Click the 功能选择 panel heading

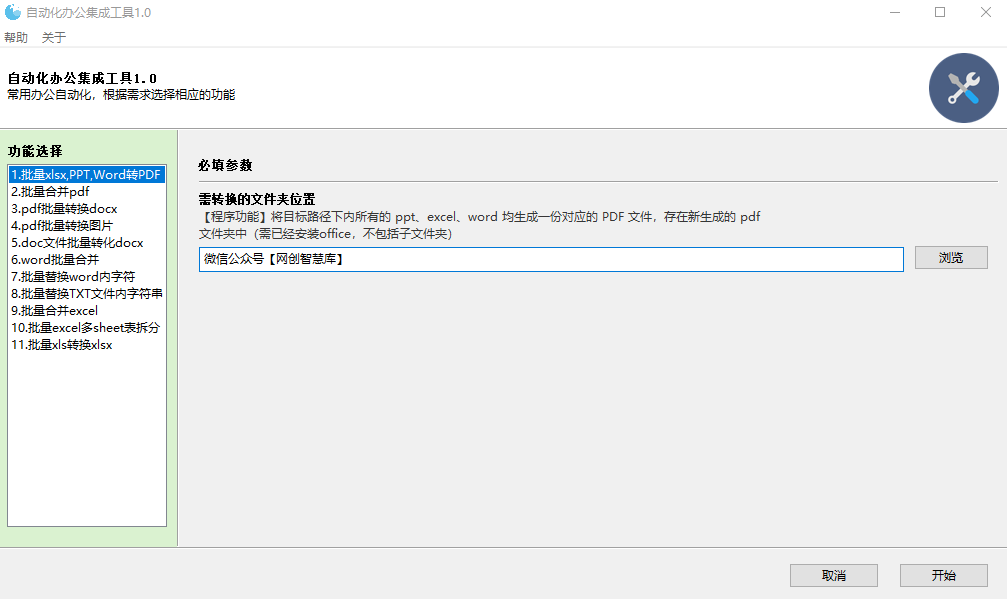[35, 151]
